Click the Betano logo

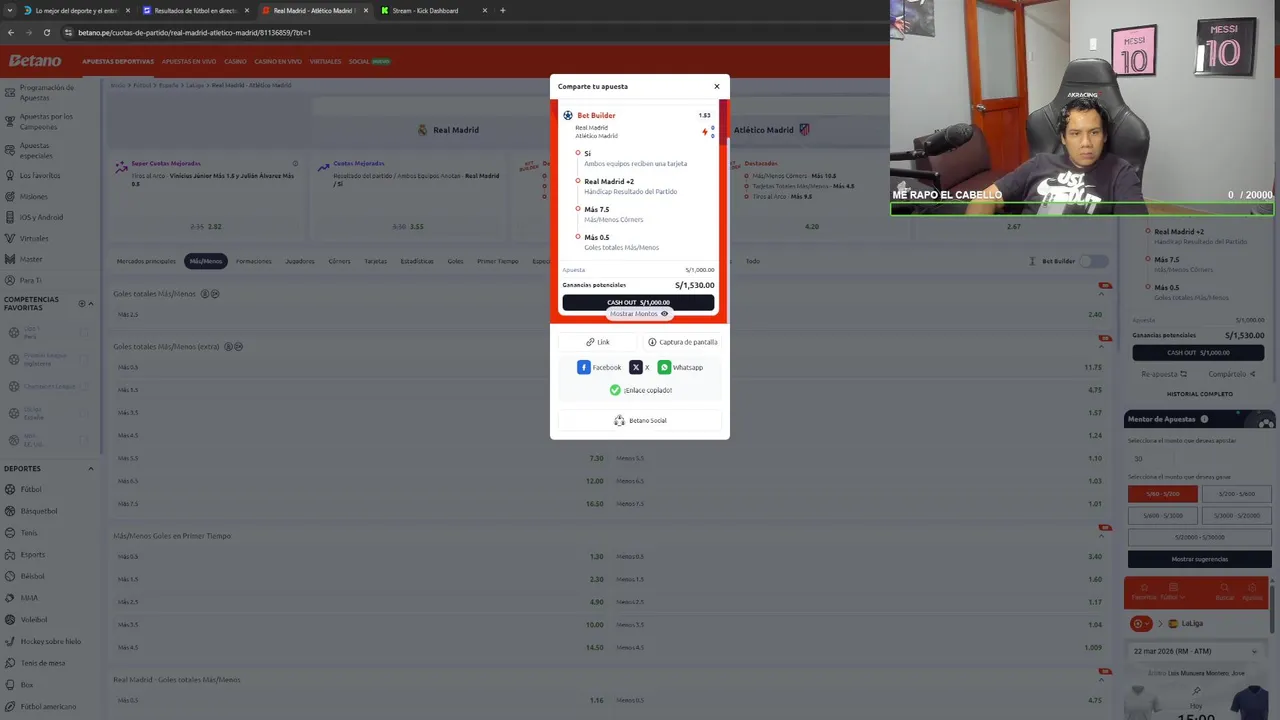35,61
